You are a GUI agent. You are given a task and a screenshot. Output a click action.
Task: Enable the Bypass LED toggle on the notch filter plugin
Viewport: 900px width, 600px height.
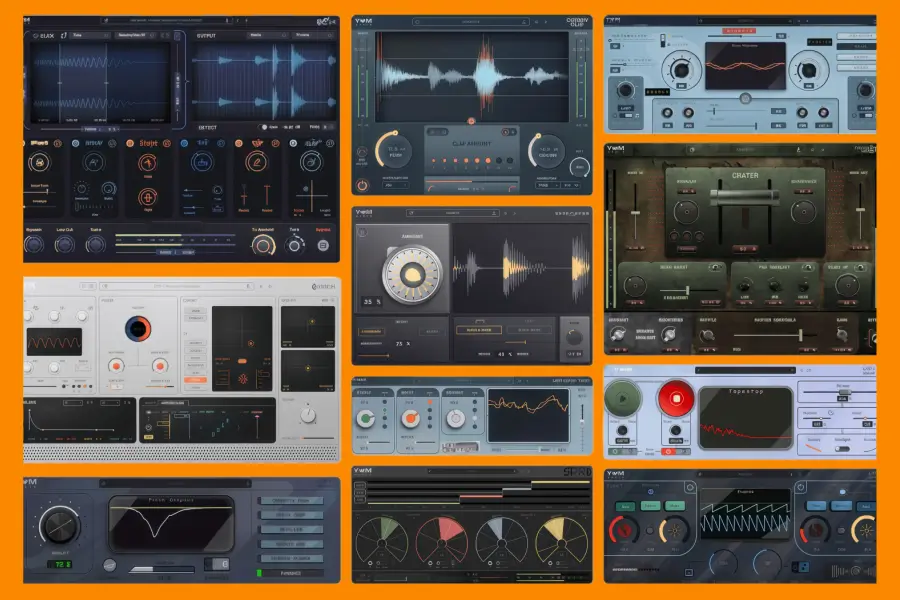[259, 572]
